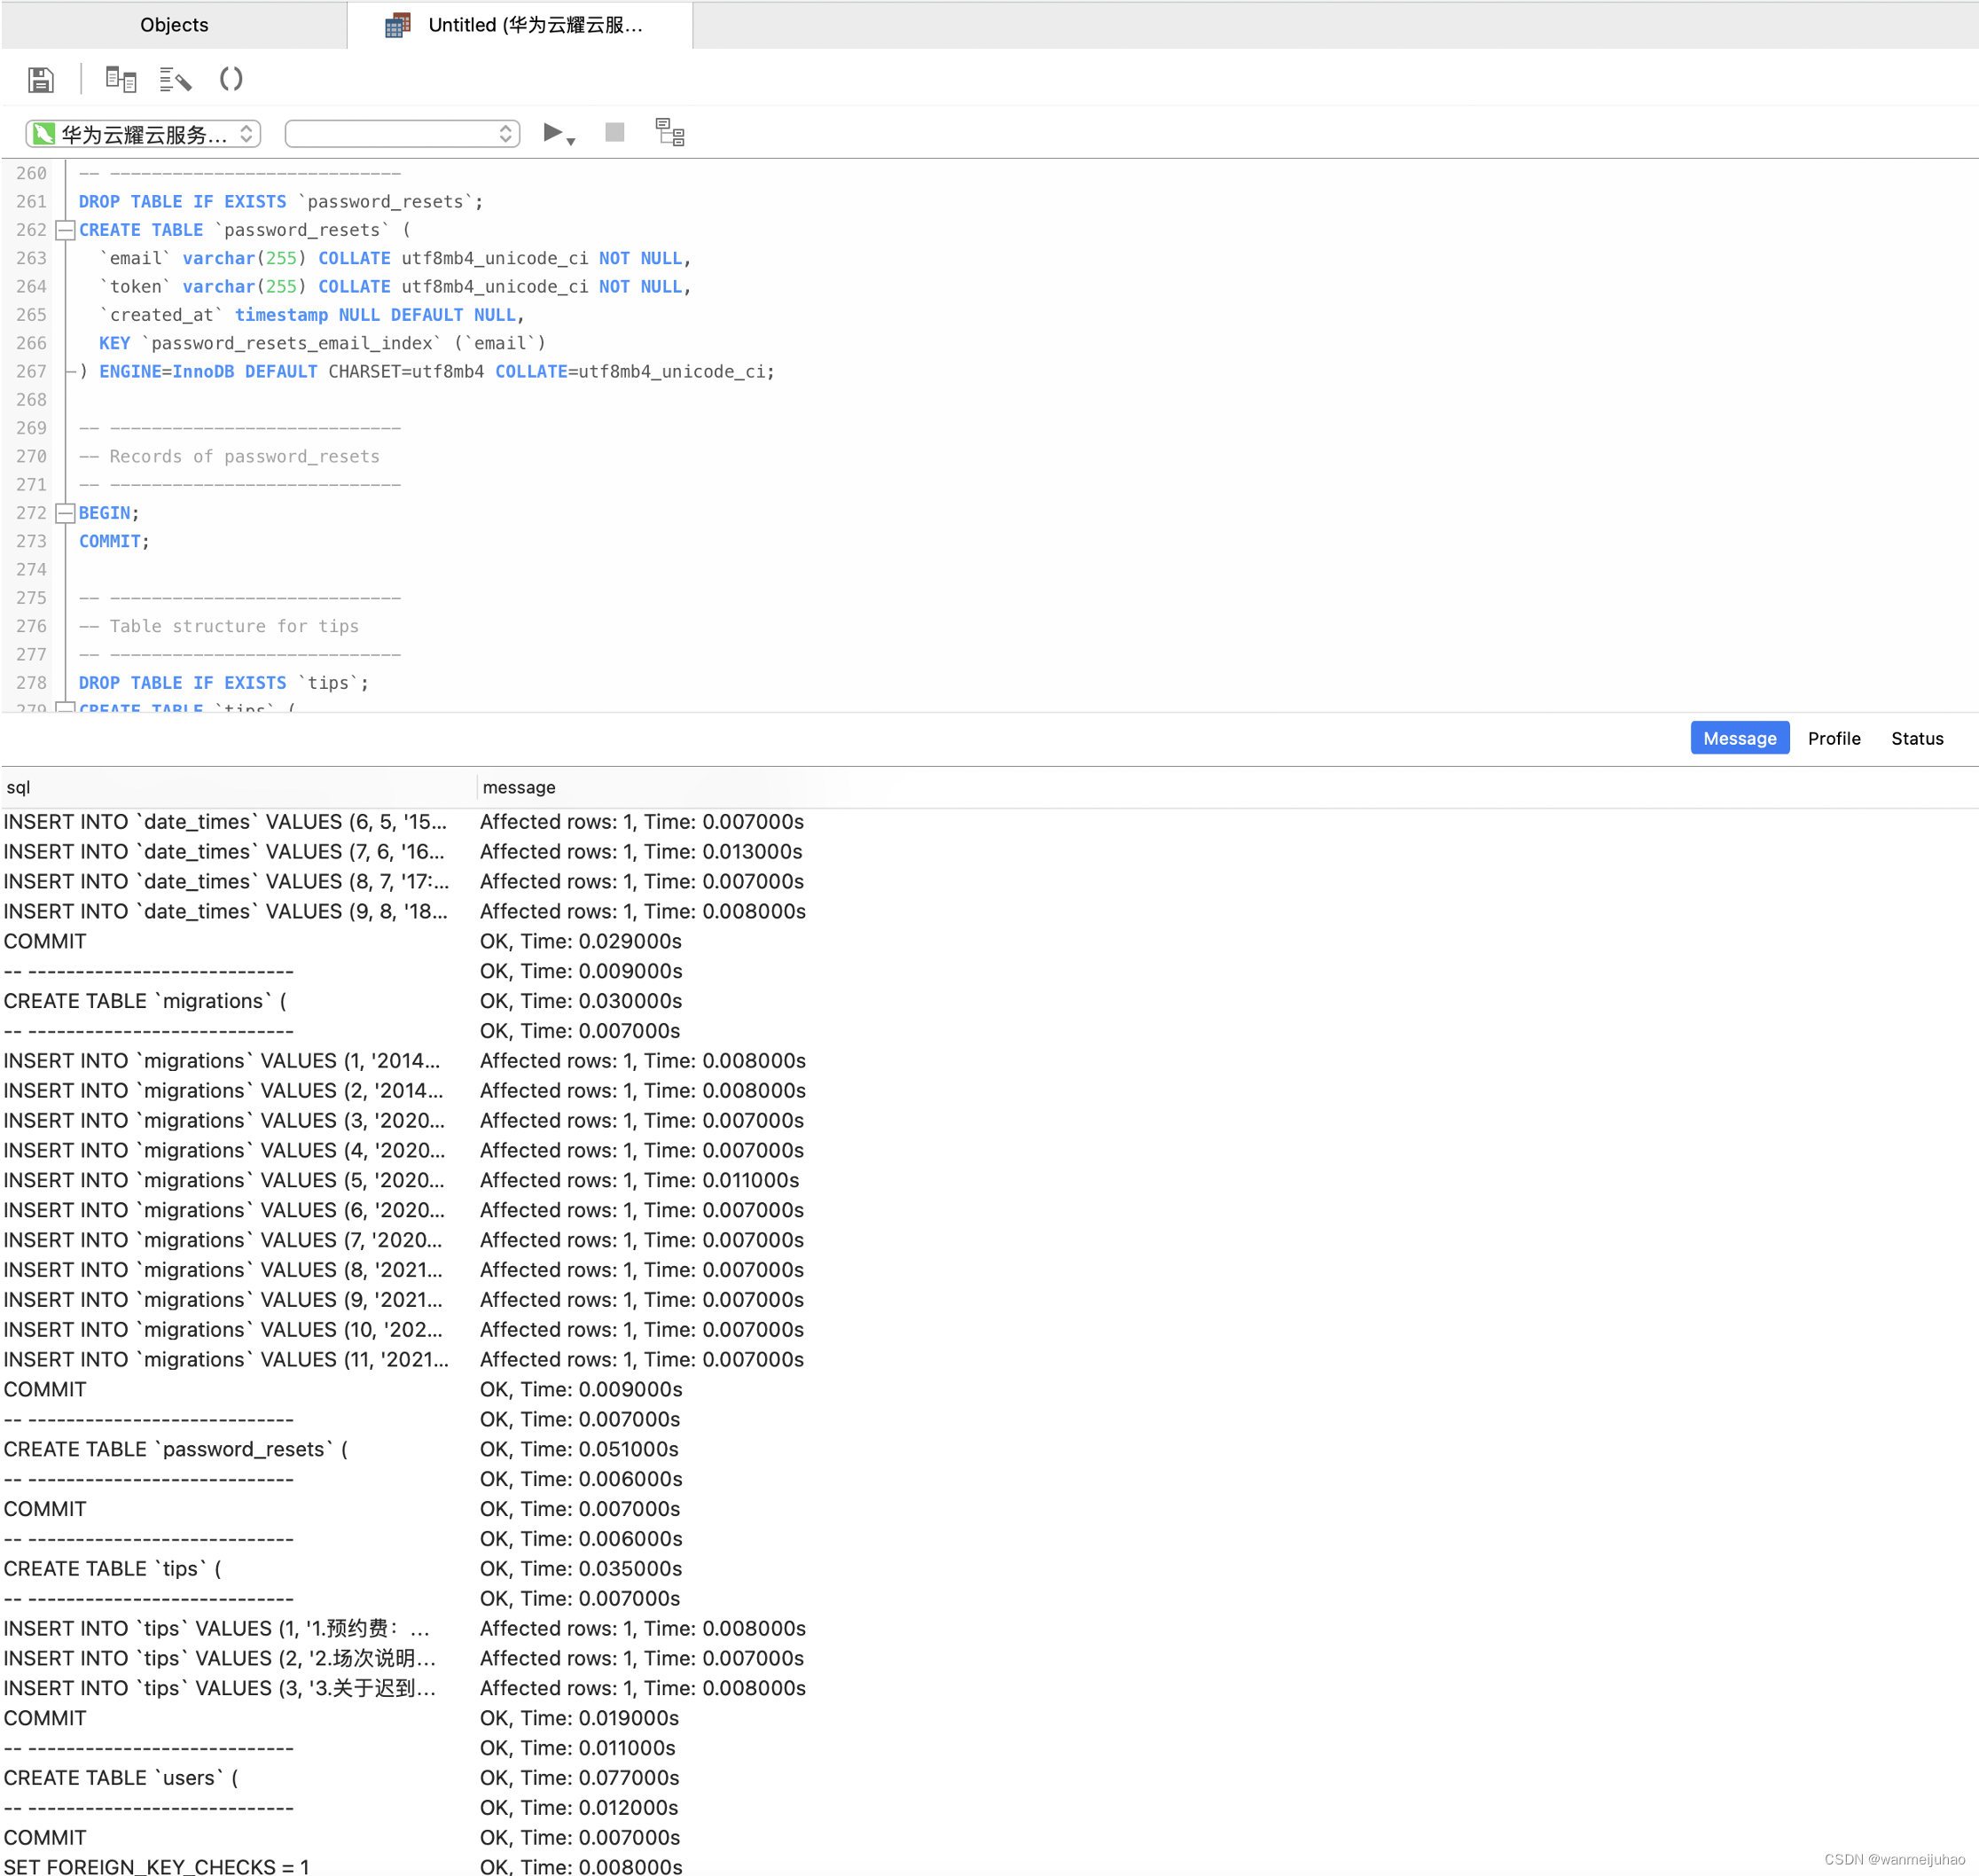Image resolution: width=1979 pixels, height=1876 pixels.
Task: Click the query format/beautify icon
Action: (173, 81)
